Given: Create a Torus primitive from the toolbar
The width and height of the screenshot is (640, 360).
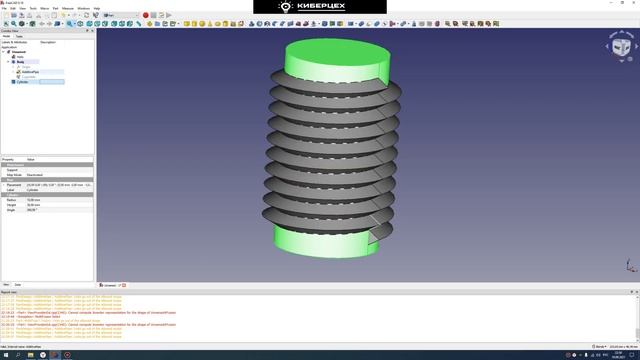Looking at the screenshot, I should coord(218,24).
